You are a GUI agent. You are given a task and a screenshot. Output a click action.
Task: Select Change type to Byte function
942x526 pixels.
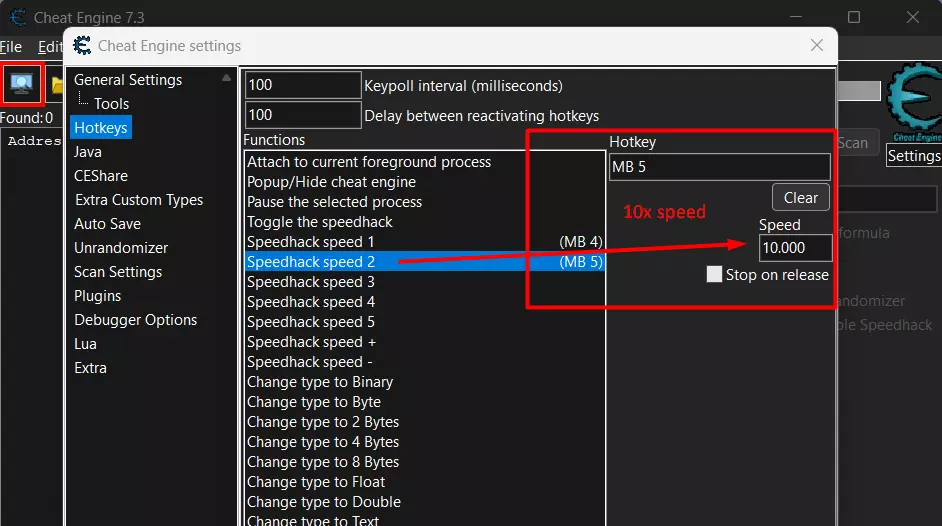click(425, 402)
